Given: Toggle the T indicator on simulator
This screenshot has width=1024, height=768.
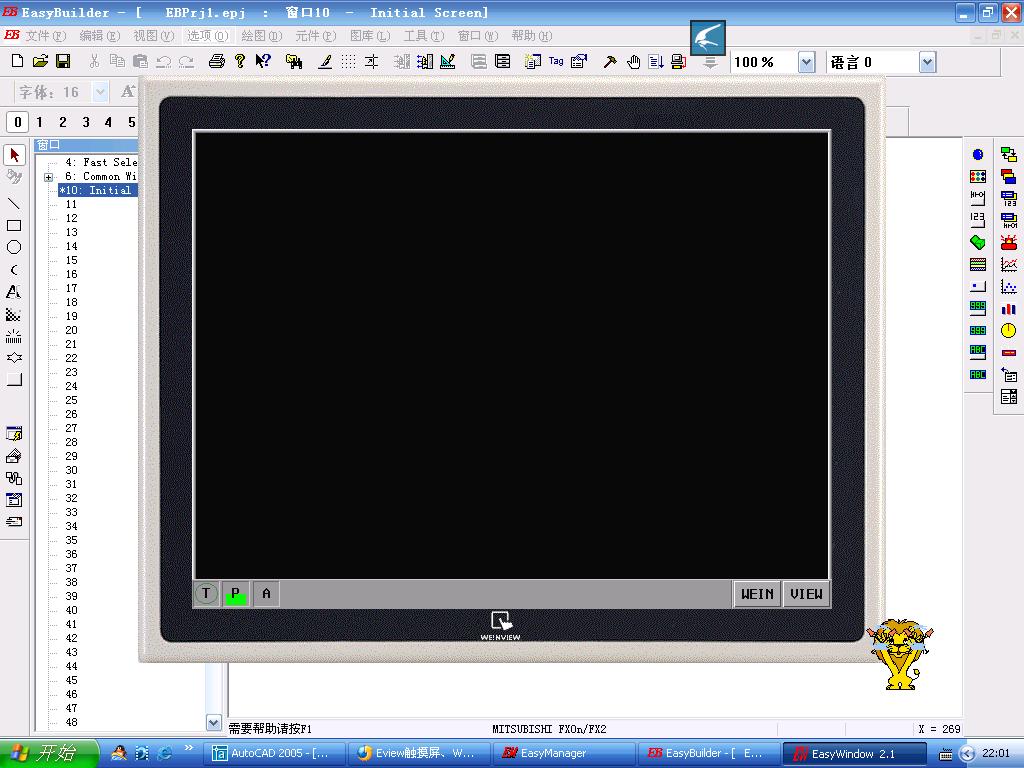Looking at the screenshot, I should pos(206,593).
